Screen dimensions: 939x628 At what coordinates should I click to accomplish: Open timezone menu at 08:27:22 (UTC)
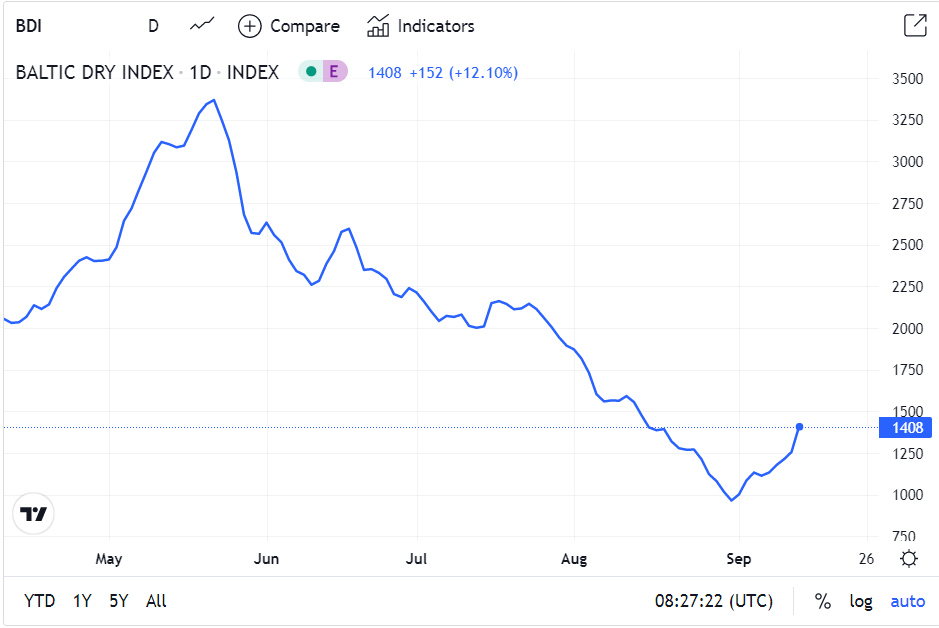pos(713,601)
